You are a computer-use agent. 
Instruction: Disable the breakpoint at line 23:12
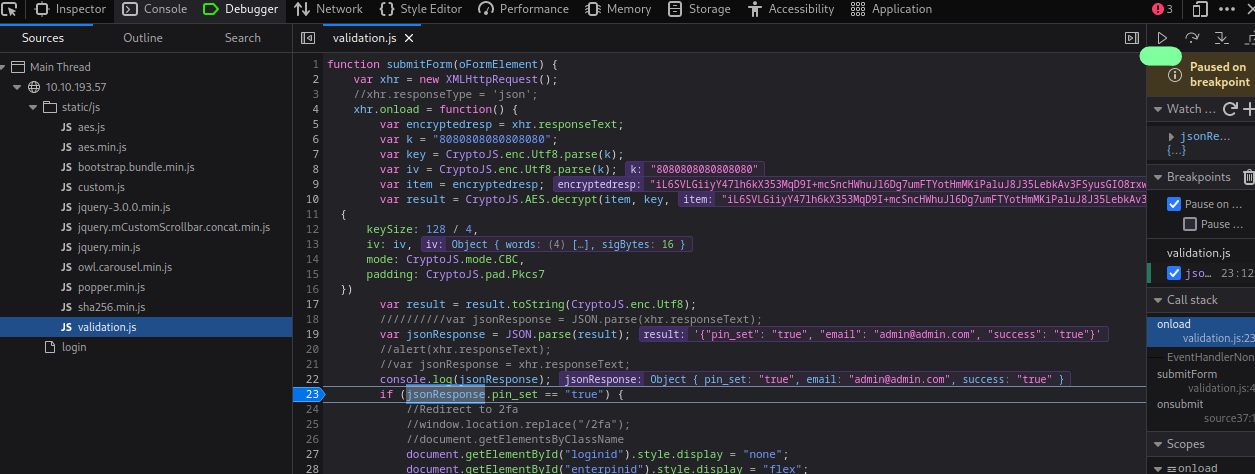click(x=1175, y=273)
